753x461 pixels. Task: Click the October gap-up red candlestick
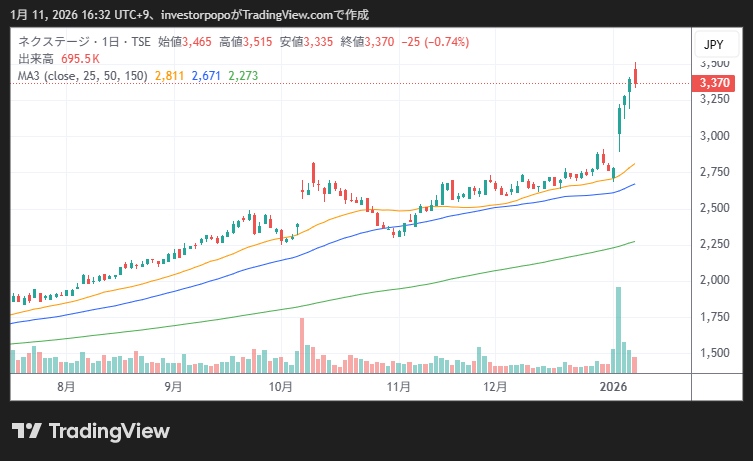point(314,174)
